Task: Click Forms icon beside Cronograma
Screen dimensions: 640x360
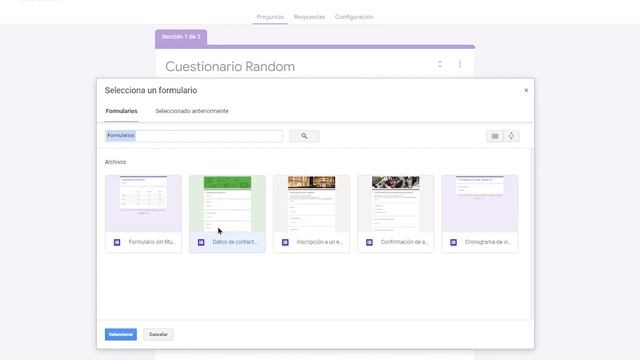Action: click(x=453, y=242)
